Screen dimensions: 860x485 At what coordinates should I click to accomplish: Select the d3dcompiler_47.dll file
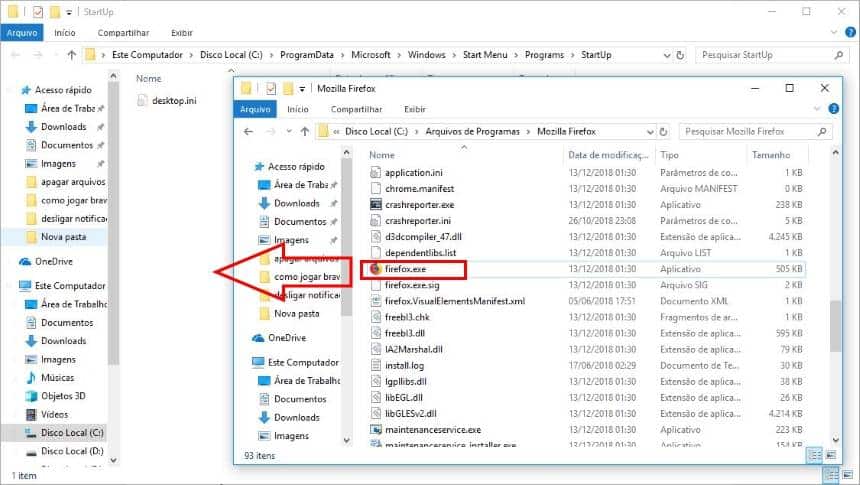423,236
